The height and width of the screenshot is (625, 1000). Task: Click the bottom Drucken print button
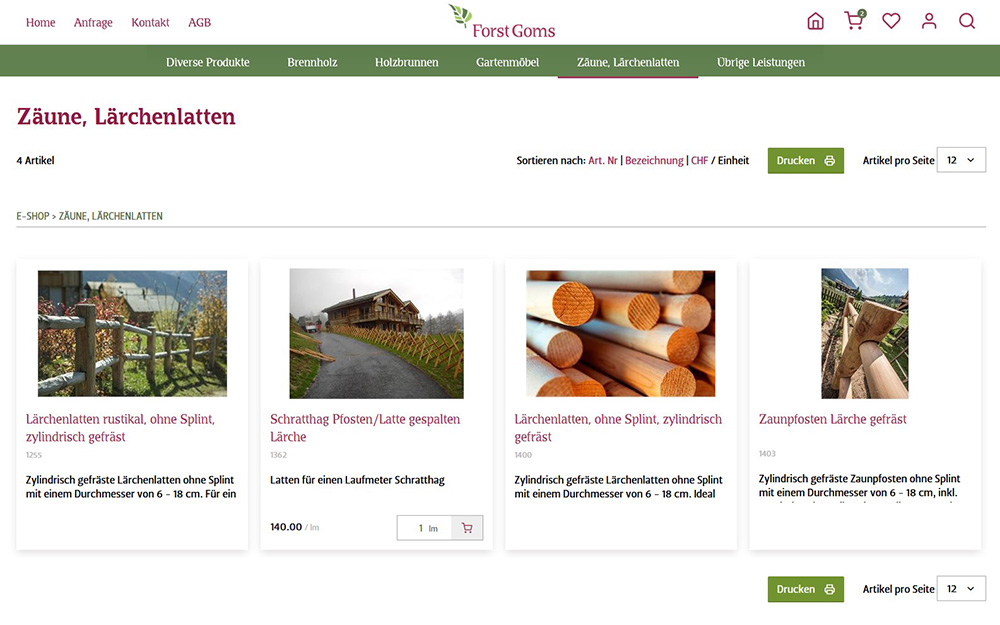point(805,589)
